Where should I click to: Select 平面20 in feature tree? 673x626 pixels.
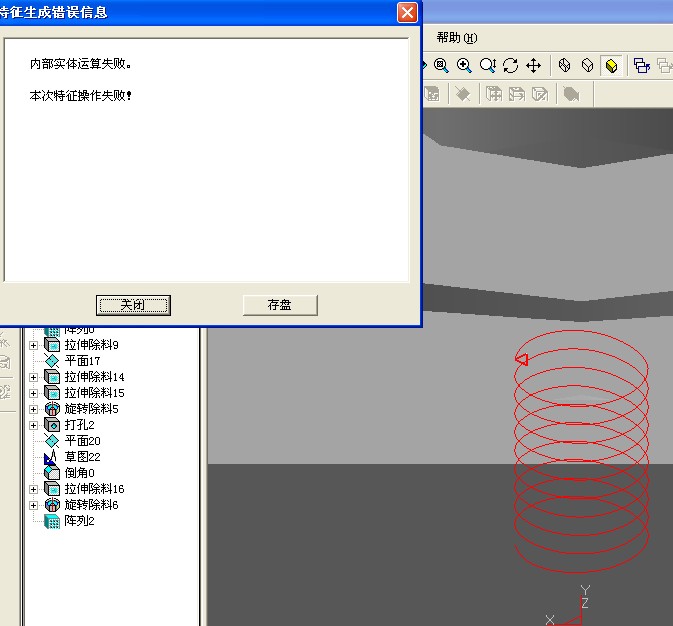click(x=82, y=441)
